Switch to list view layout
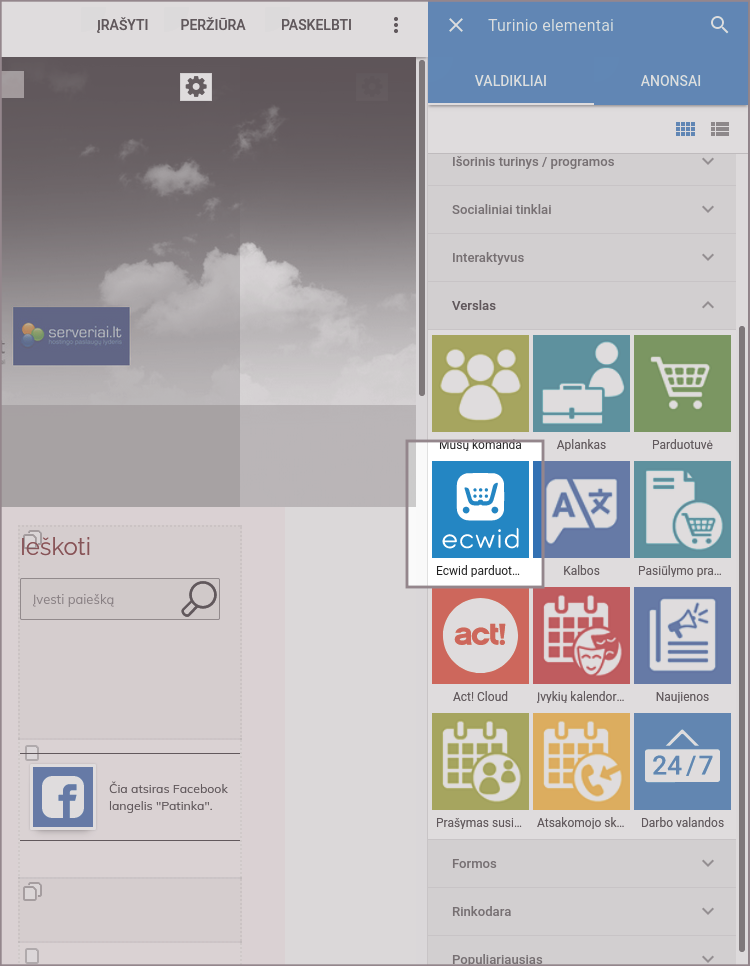The height and width of the screenshot is (966, 750). pos(720,129)
